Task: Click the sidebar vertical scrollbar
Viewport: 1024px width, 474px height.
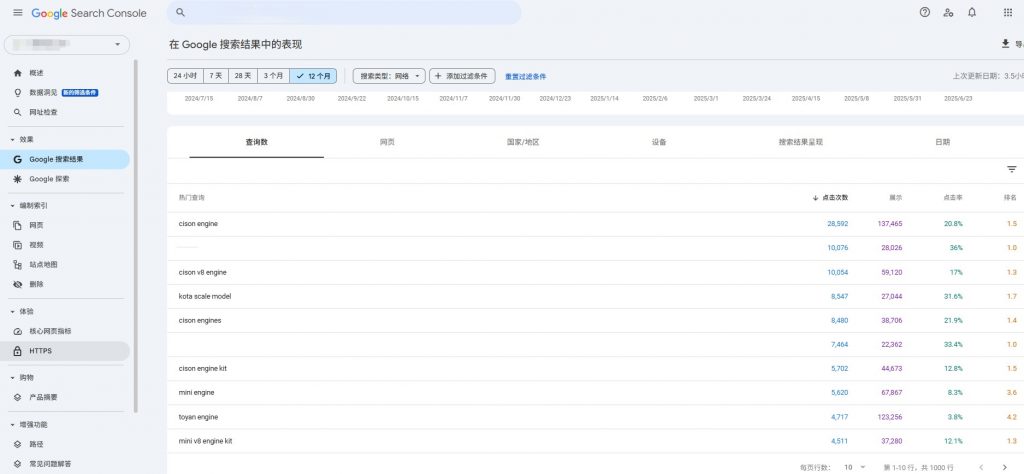Action: pos(135,235)
